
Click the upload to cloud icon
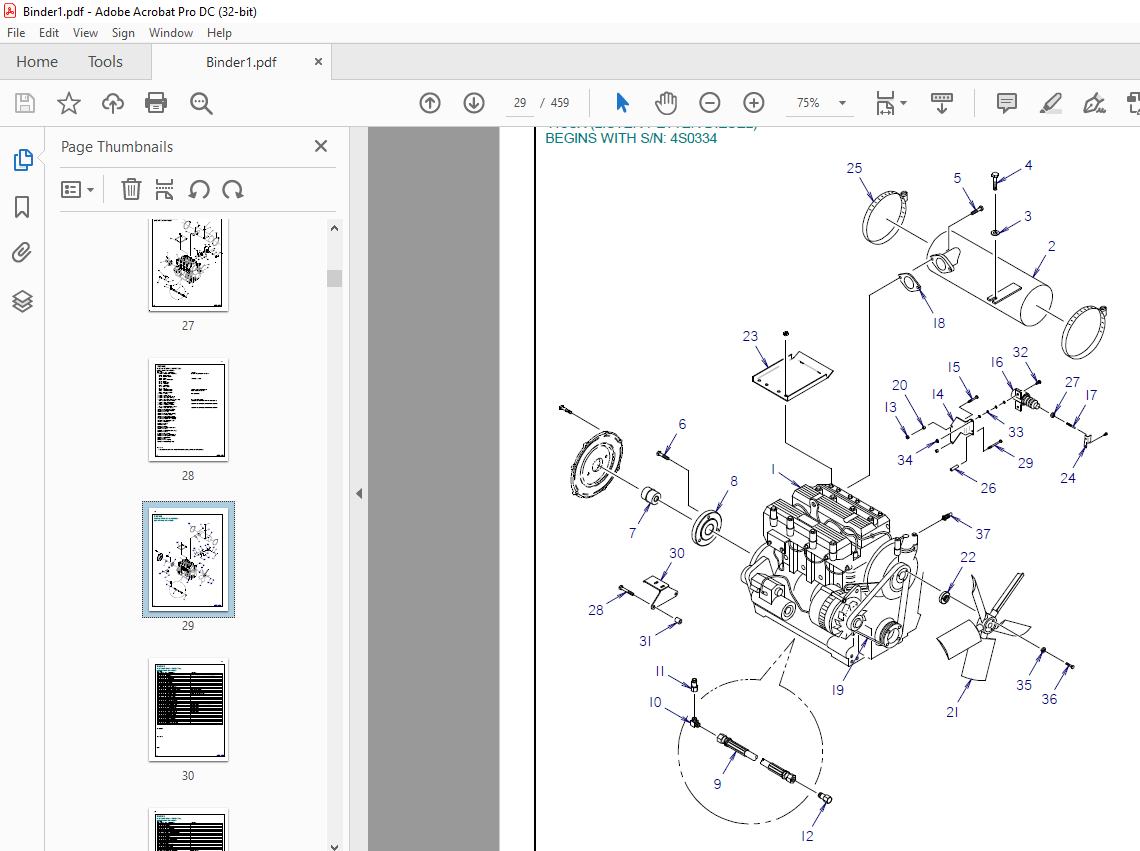[x=113, y=103]
